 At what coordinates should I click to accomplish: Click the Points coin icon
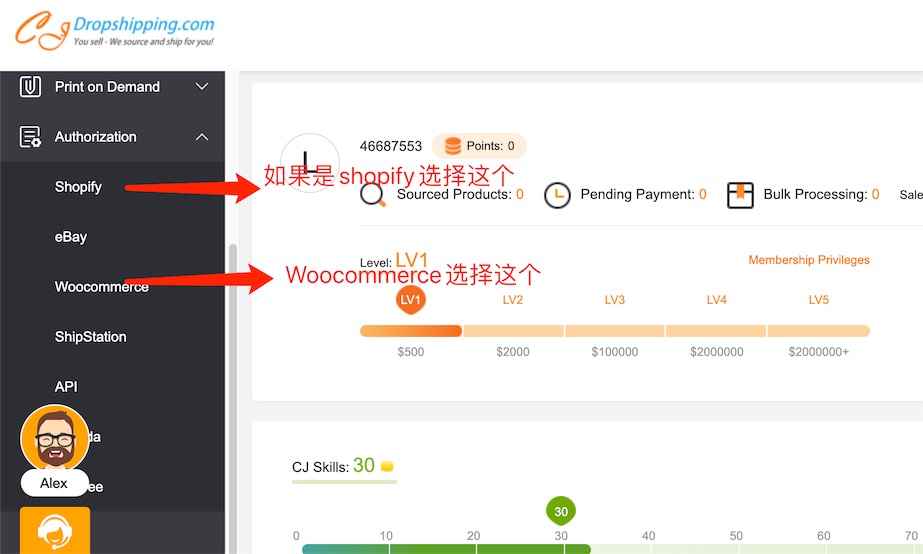point(453,146)
